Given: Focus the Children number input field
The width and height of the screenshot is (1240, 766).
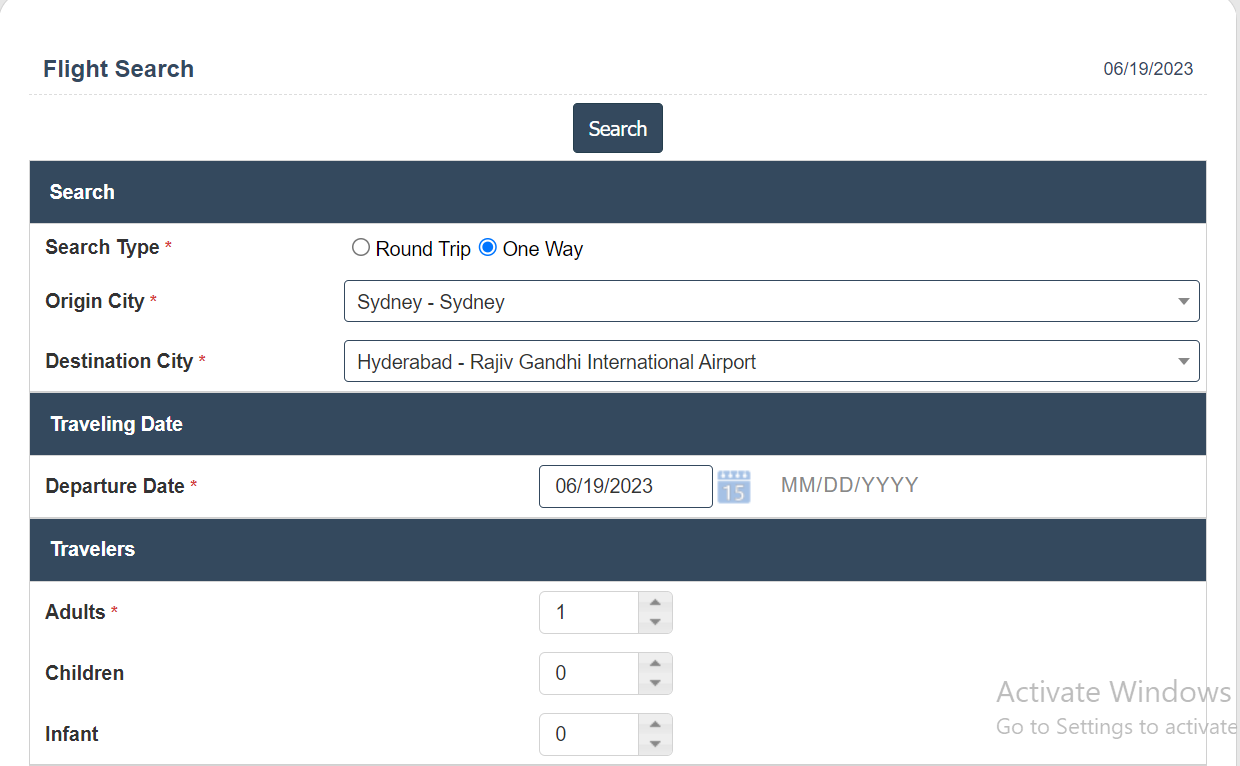Looking at the screenshot, I should [x=589, y=673].
